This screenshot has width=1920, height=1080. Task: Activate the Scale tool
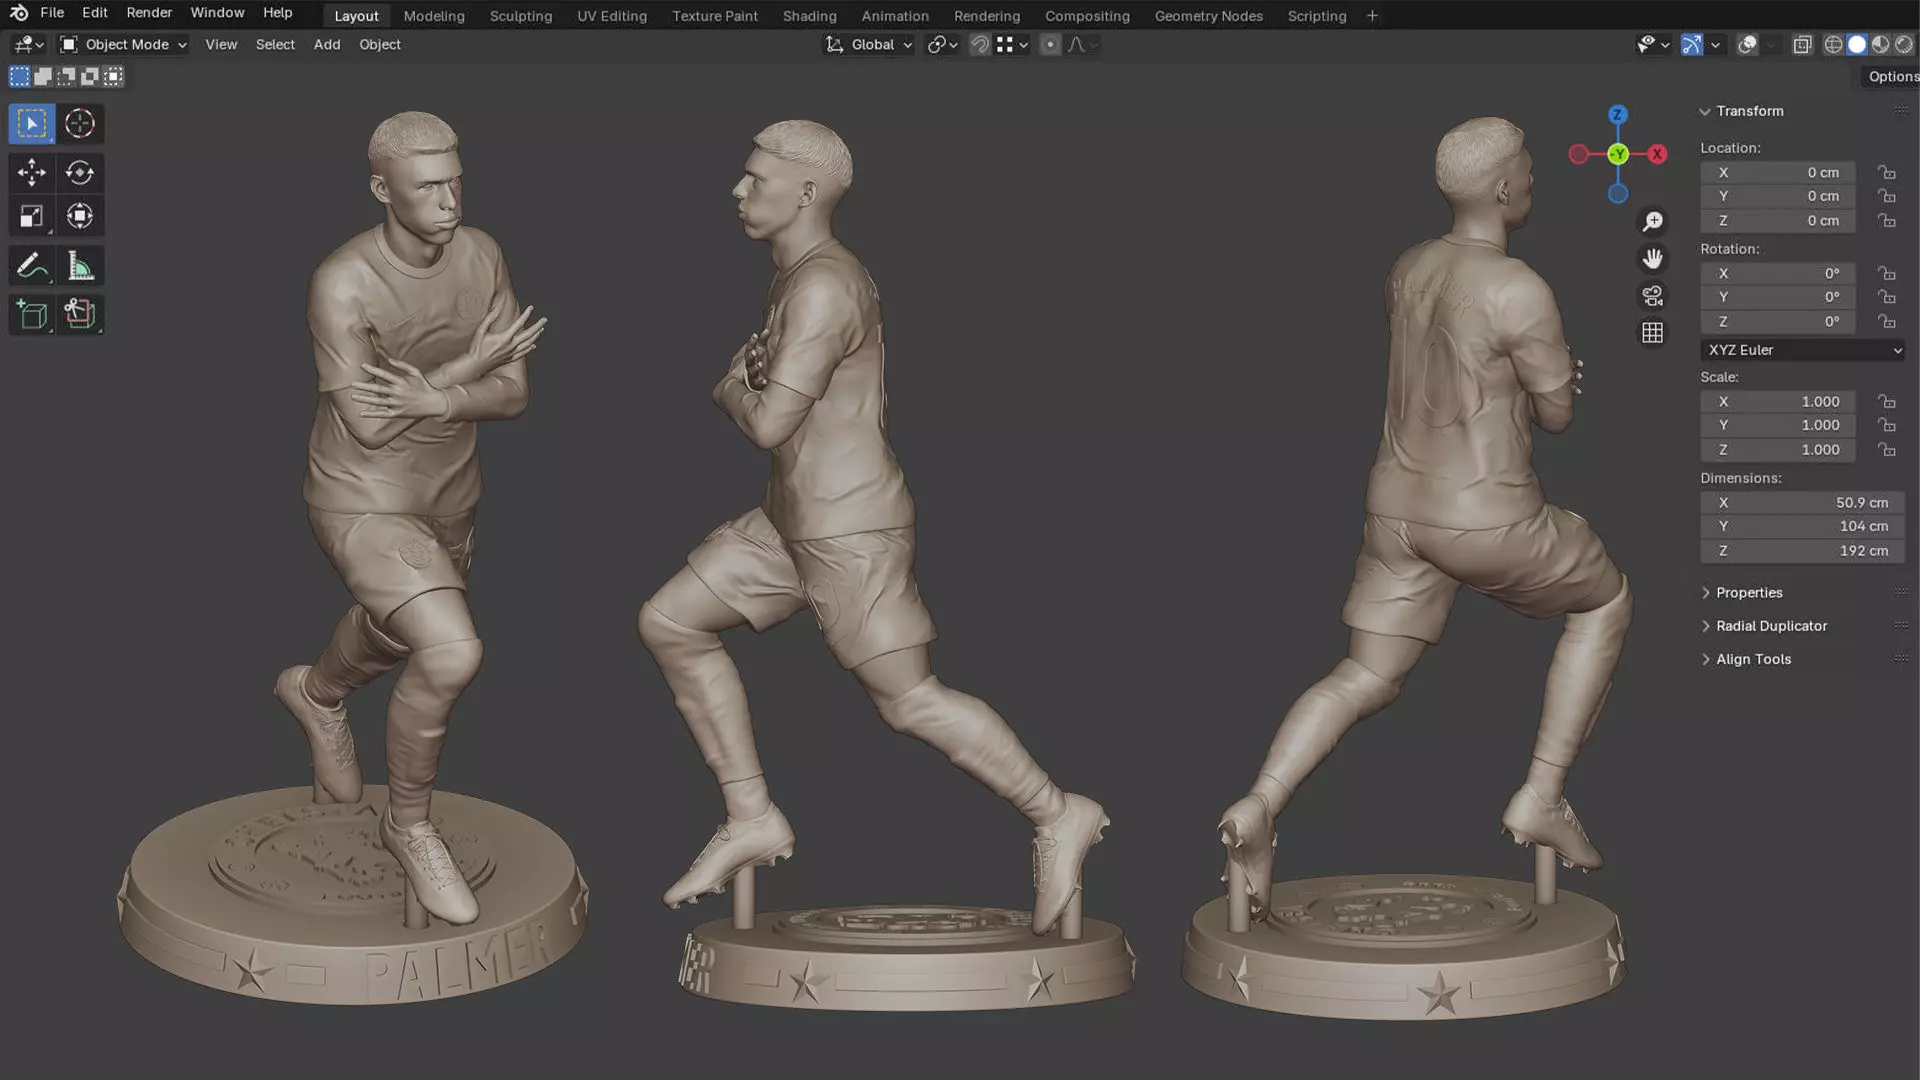(x=32, y=216)
